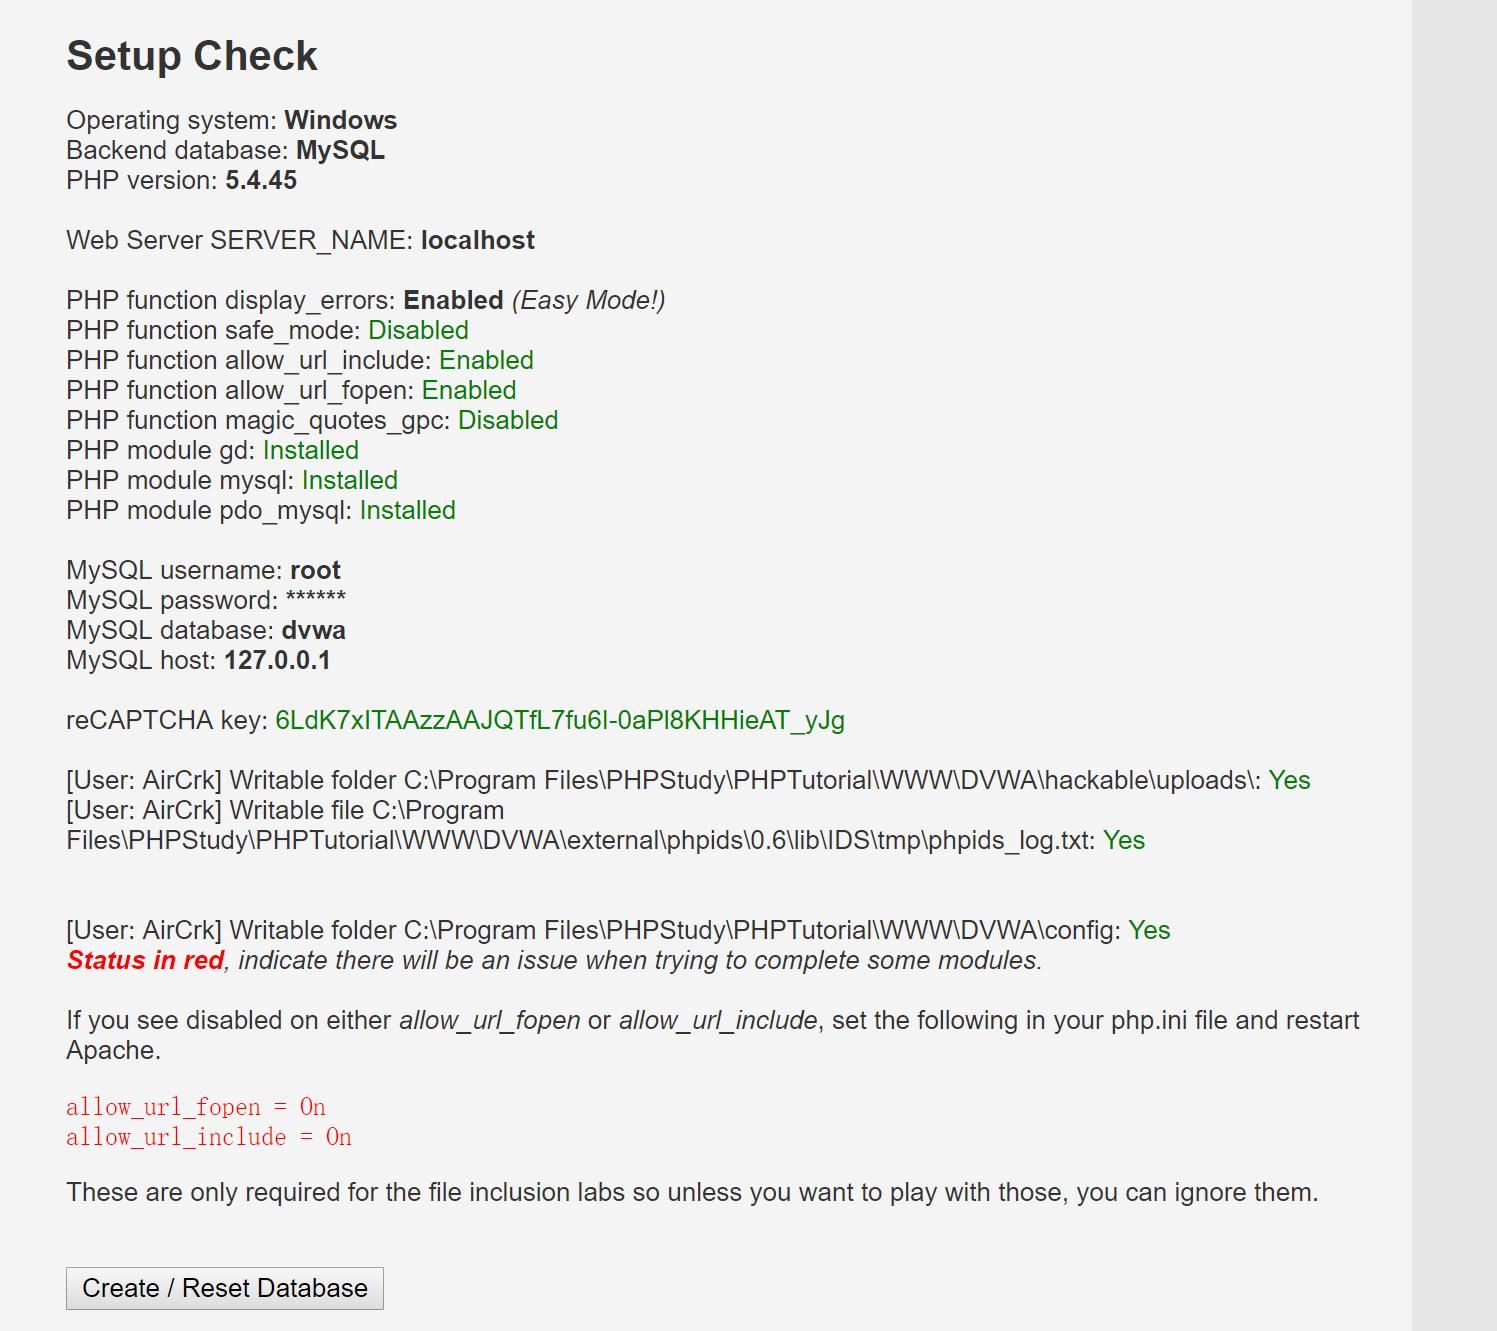Screen dimensions: 1497x1331
Task: Click the allow_url_fopen Enabled status
Action: tap(469, 390)
